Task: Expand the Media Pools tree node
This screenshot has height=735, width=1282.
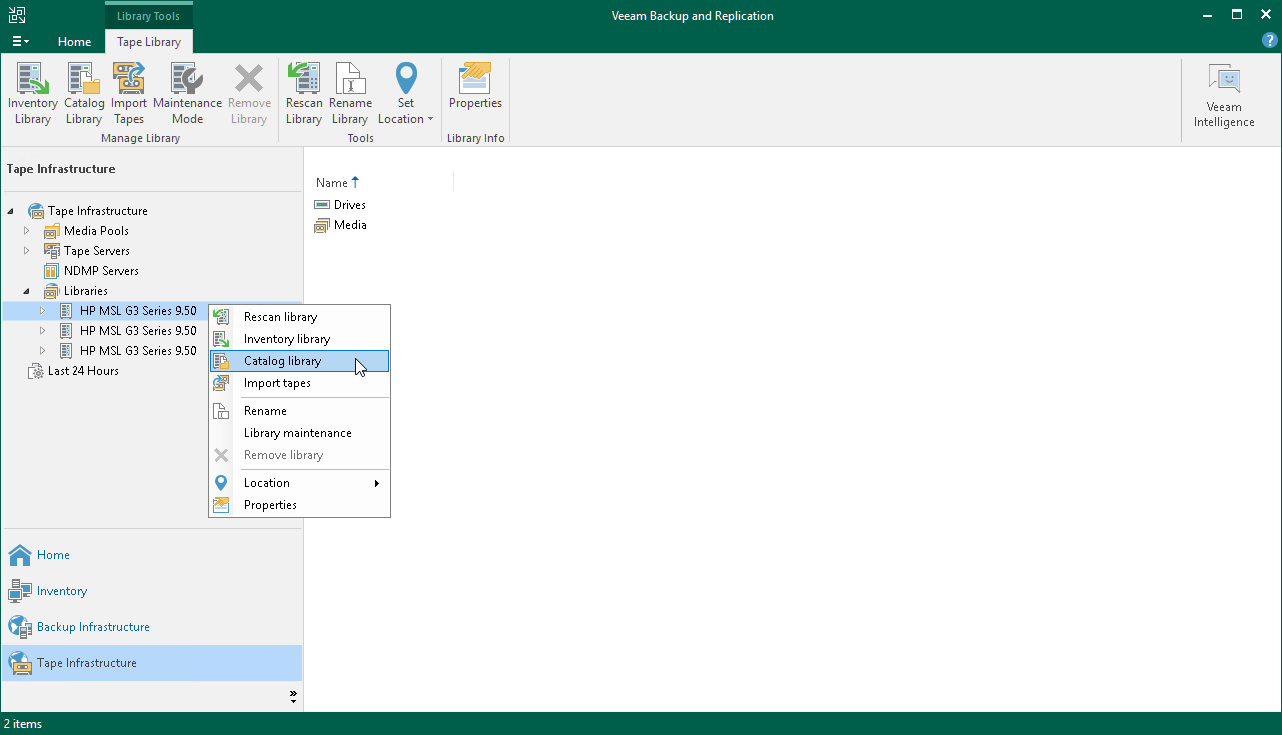Action: click(27, 231)
